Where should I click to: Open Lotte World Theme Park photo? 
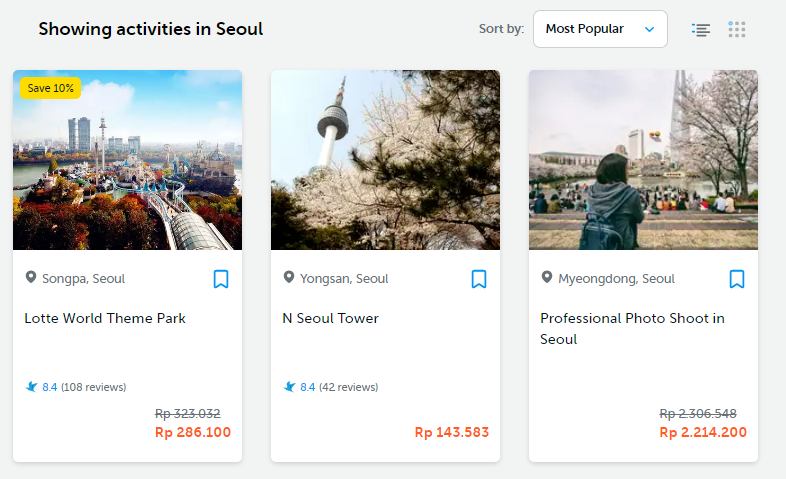pyautogui.click(x=127, y=160)
